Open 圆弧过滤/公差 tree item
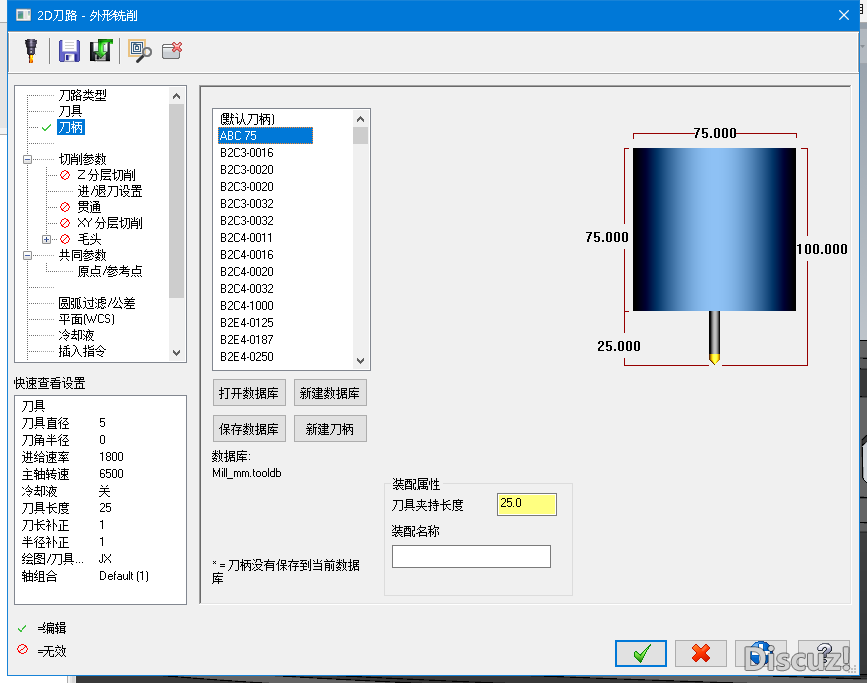Screen dimensions: 867x683 97,303
